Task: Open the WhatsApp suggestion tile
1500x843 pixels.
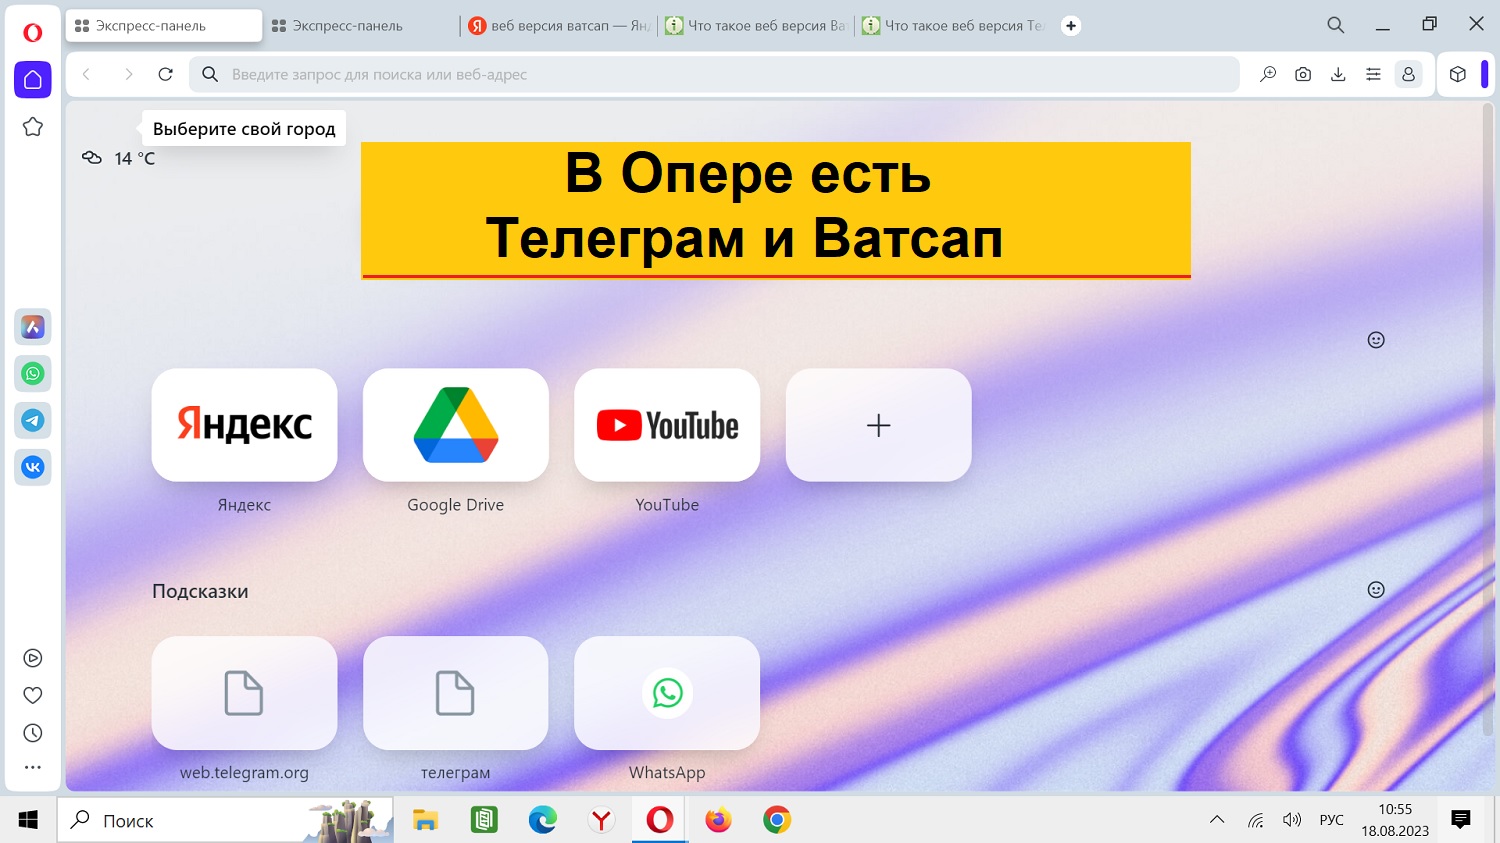Action: [x=667, y=693]
